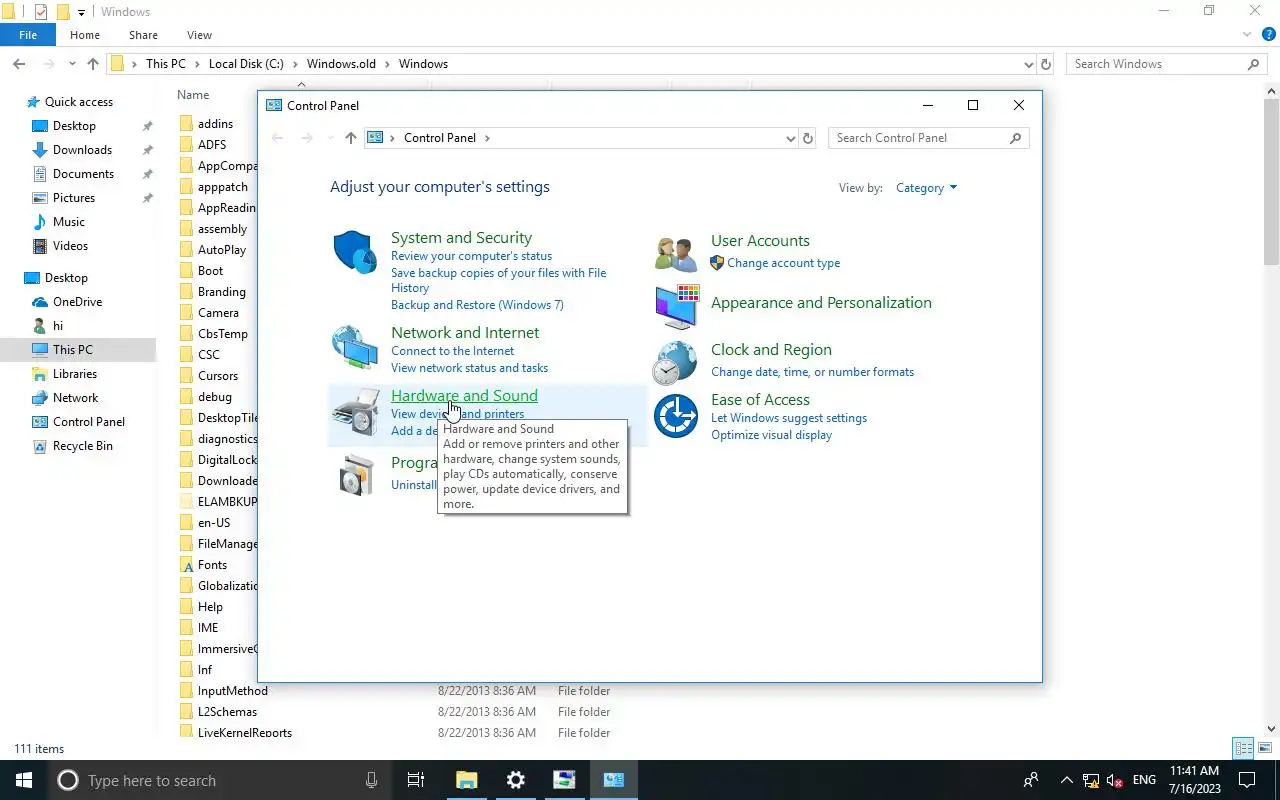
Task: Click the Clock and Region globe icon
Action: coord(675,363)
